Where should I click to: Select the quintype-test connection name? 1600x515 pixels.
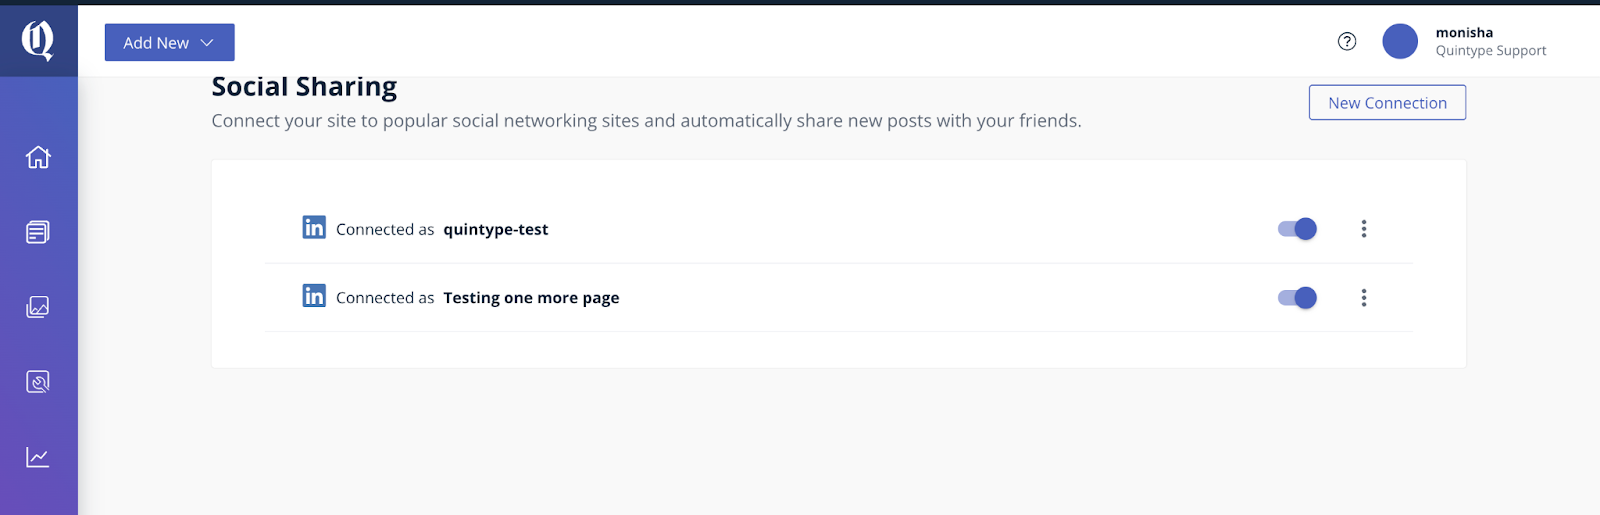496,229
